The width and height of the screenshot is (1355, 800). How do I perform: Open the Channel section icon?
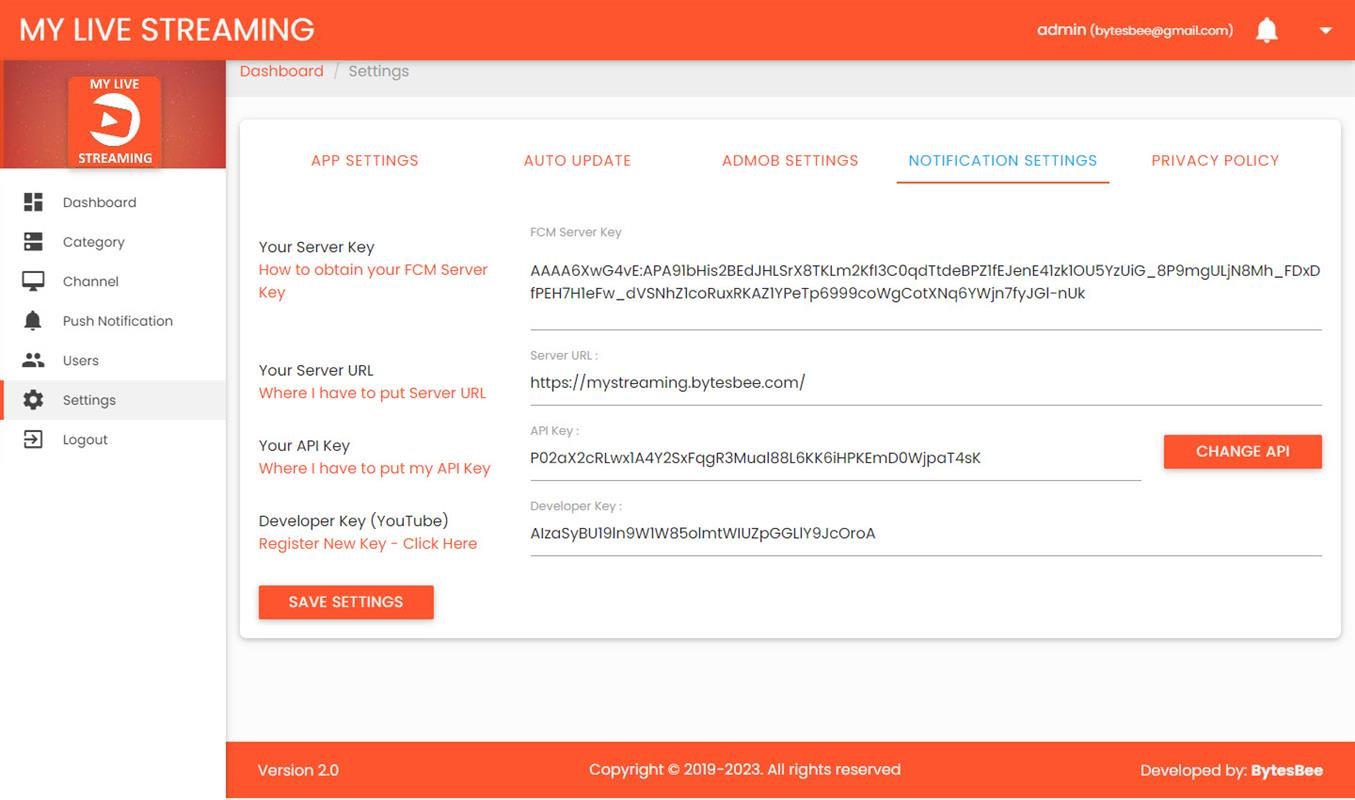pyautogui.click(x=33, y=281)
